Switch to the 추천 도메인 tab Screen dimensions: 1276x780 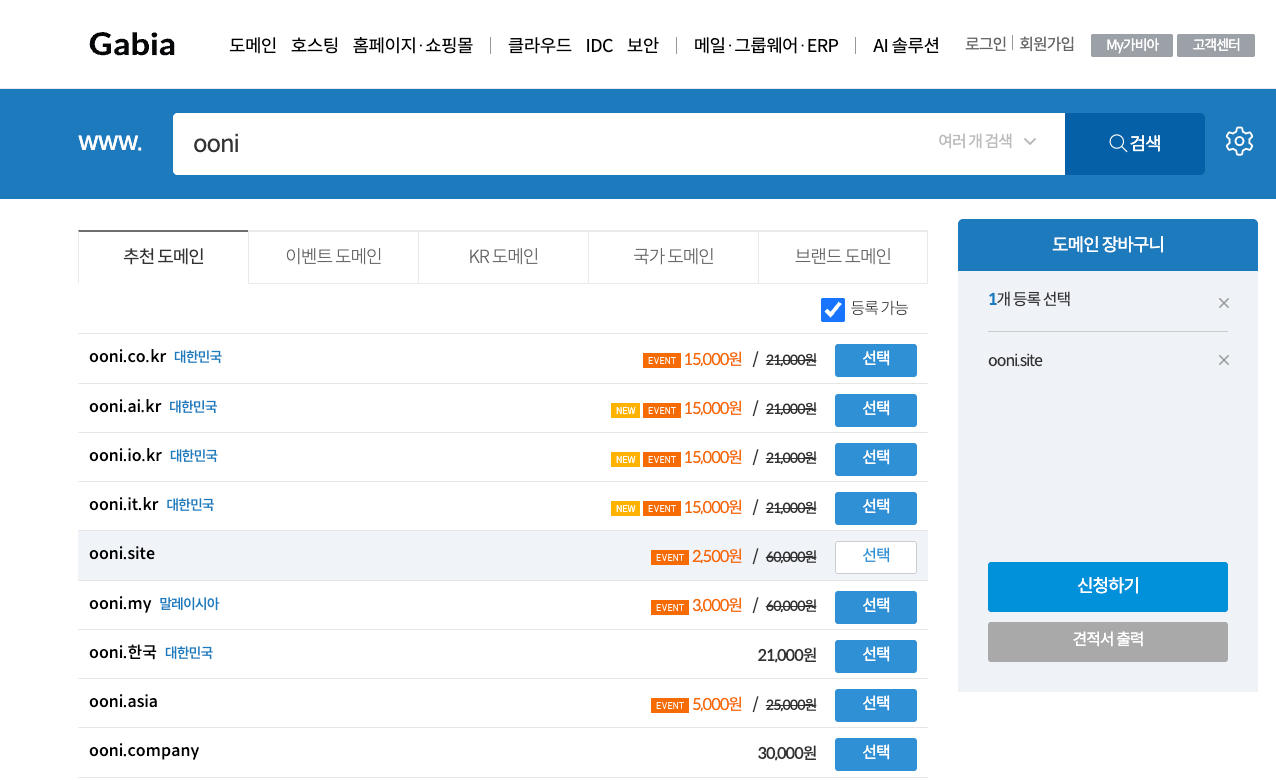click(x=163, y=257)
